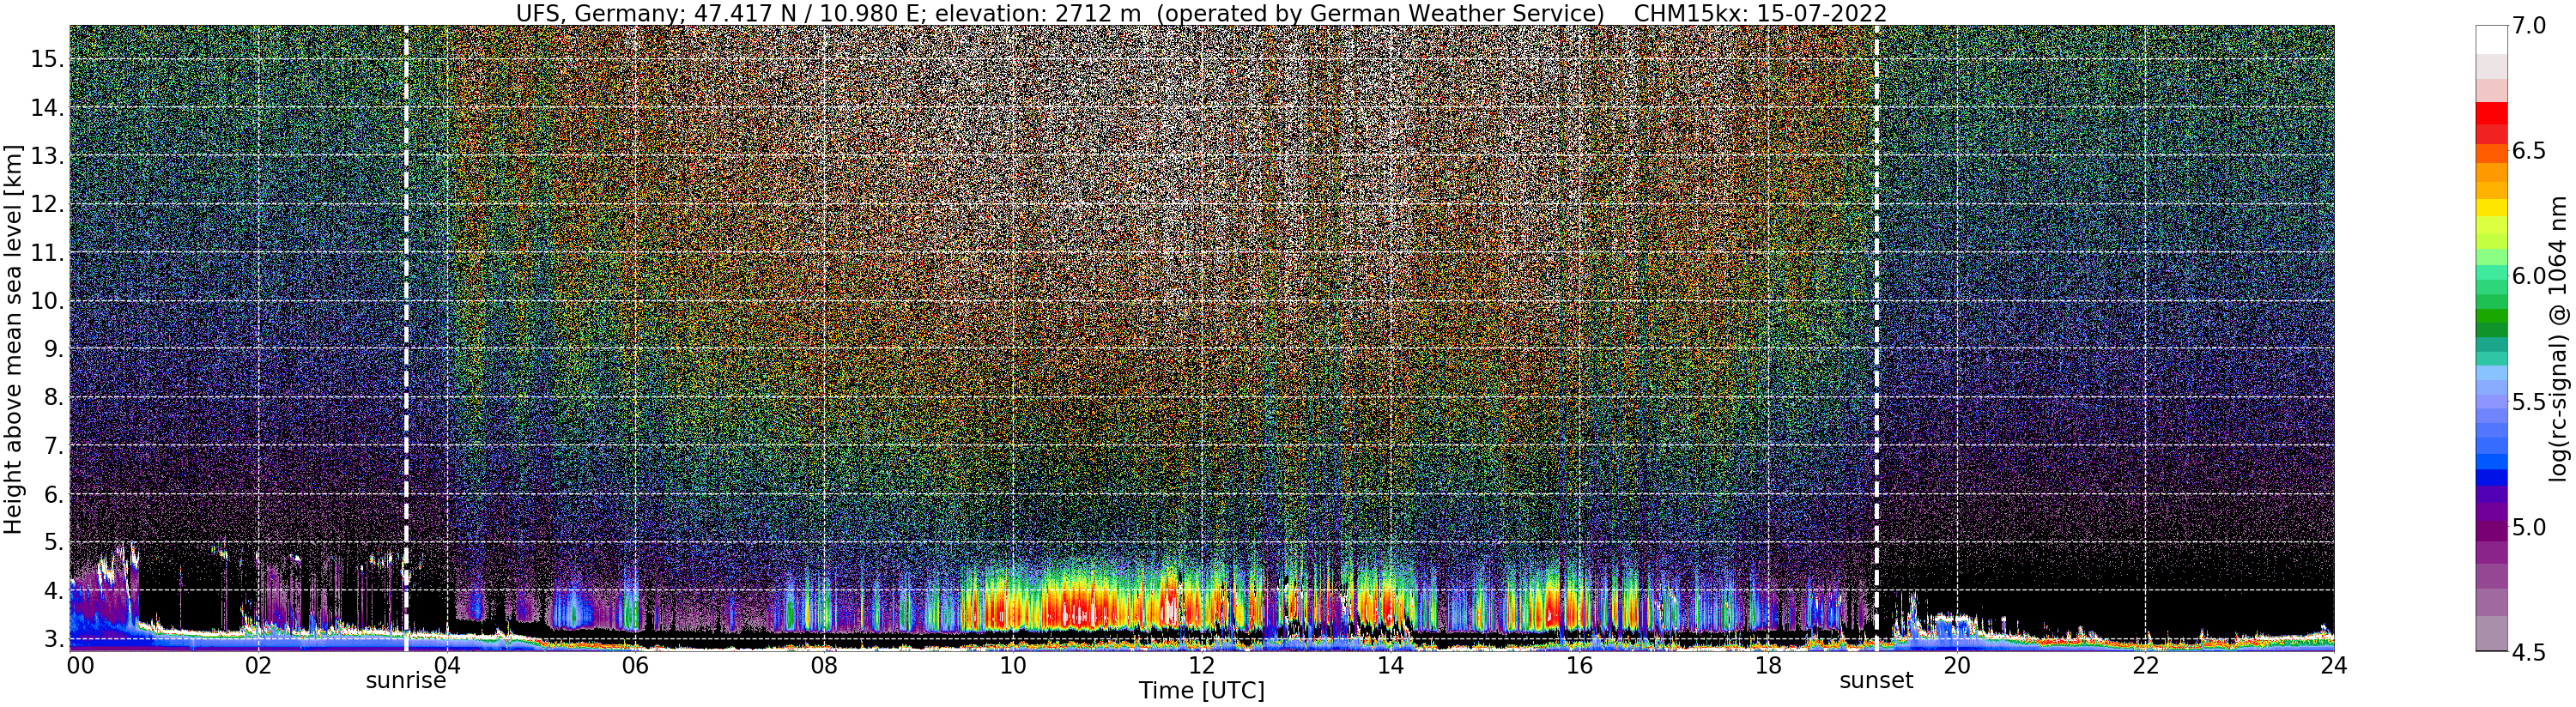
Task: Click the 4. tick on the height axis
Action: coord(53,591)
